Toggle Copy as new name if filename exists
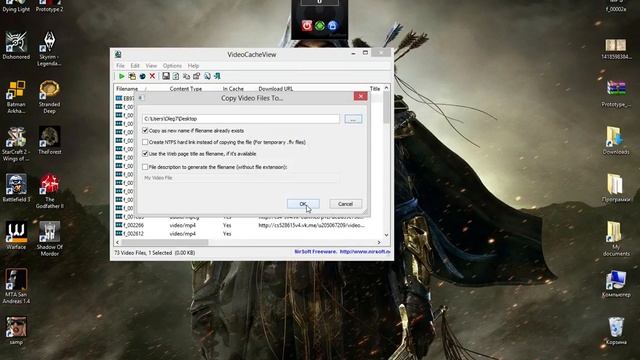The image size is (640, 360). (145, 131)
